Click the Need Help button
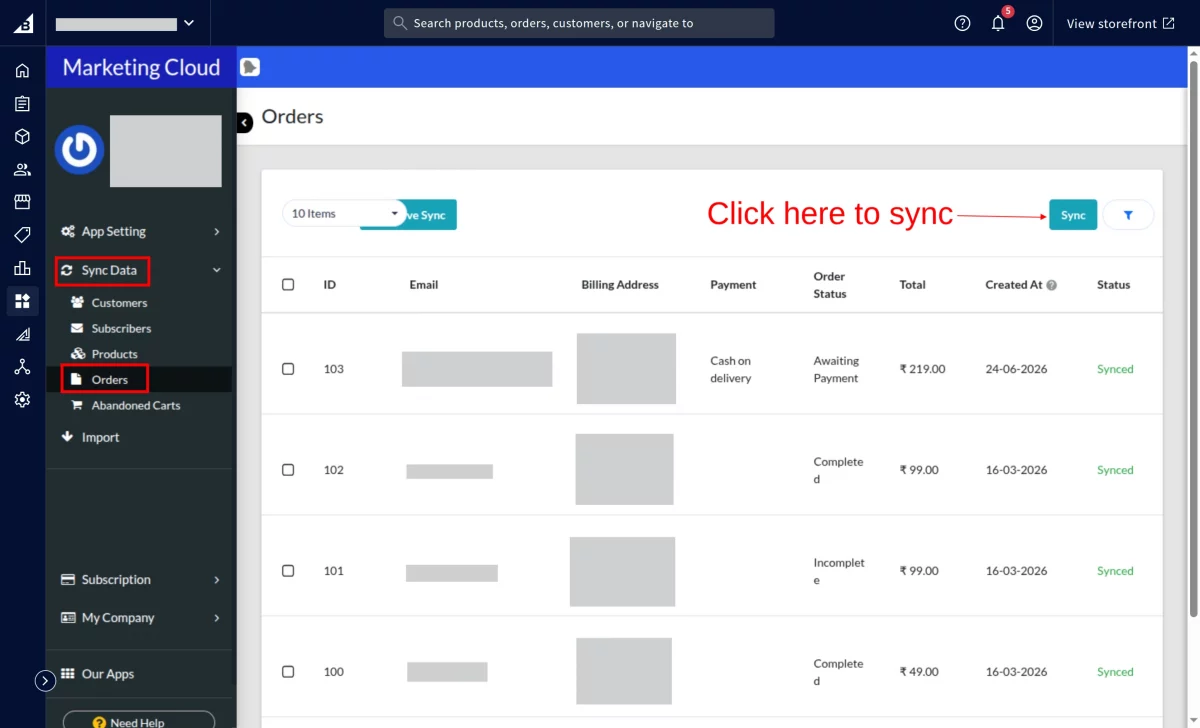1200x728 pixels. pos(139,721)
